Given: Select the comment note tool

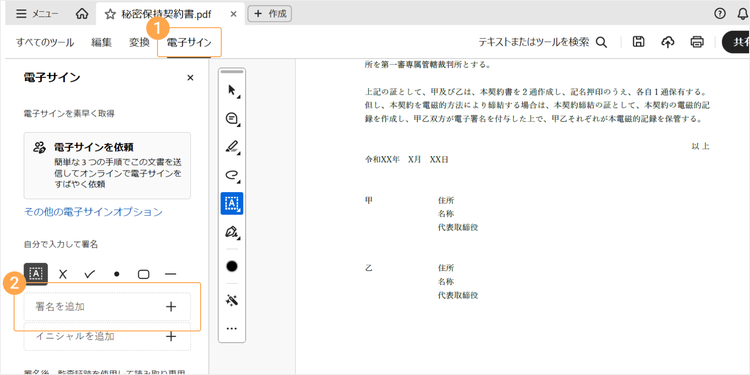Looking at the screenshot, I should [x=232, y=118].
